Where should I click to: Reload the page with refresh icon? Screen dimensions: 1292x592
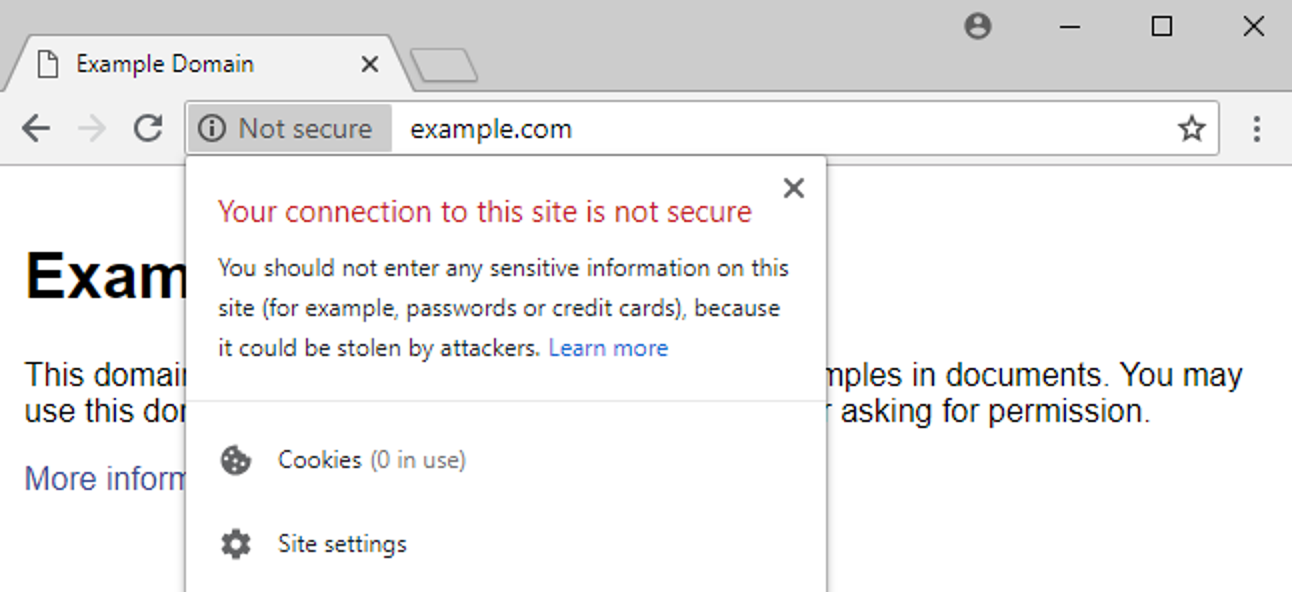tap(148, 129)
